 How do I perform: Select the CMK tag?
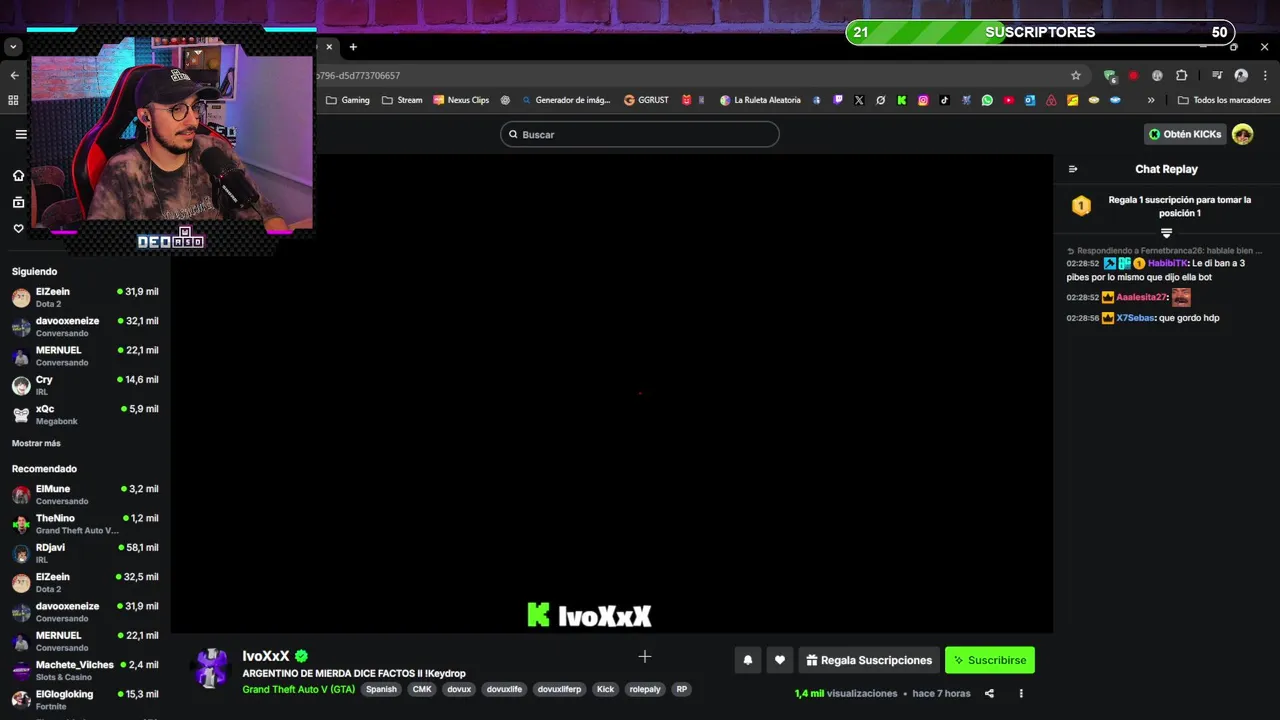[422, 689]
